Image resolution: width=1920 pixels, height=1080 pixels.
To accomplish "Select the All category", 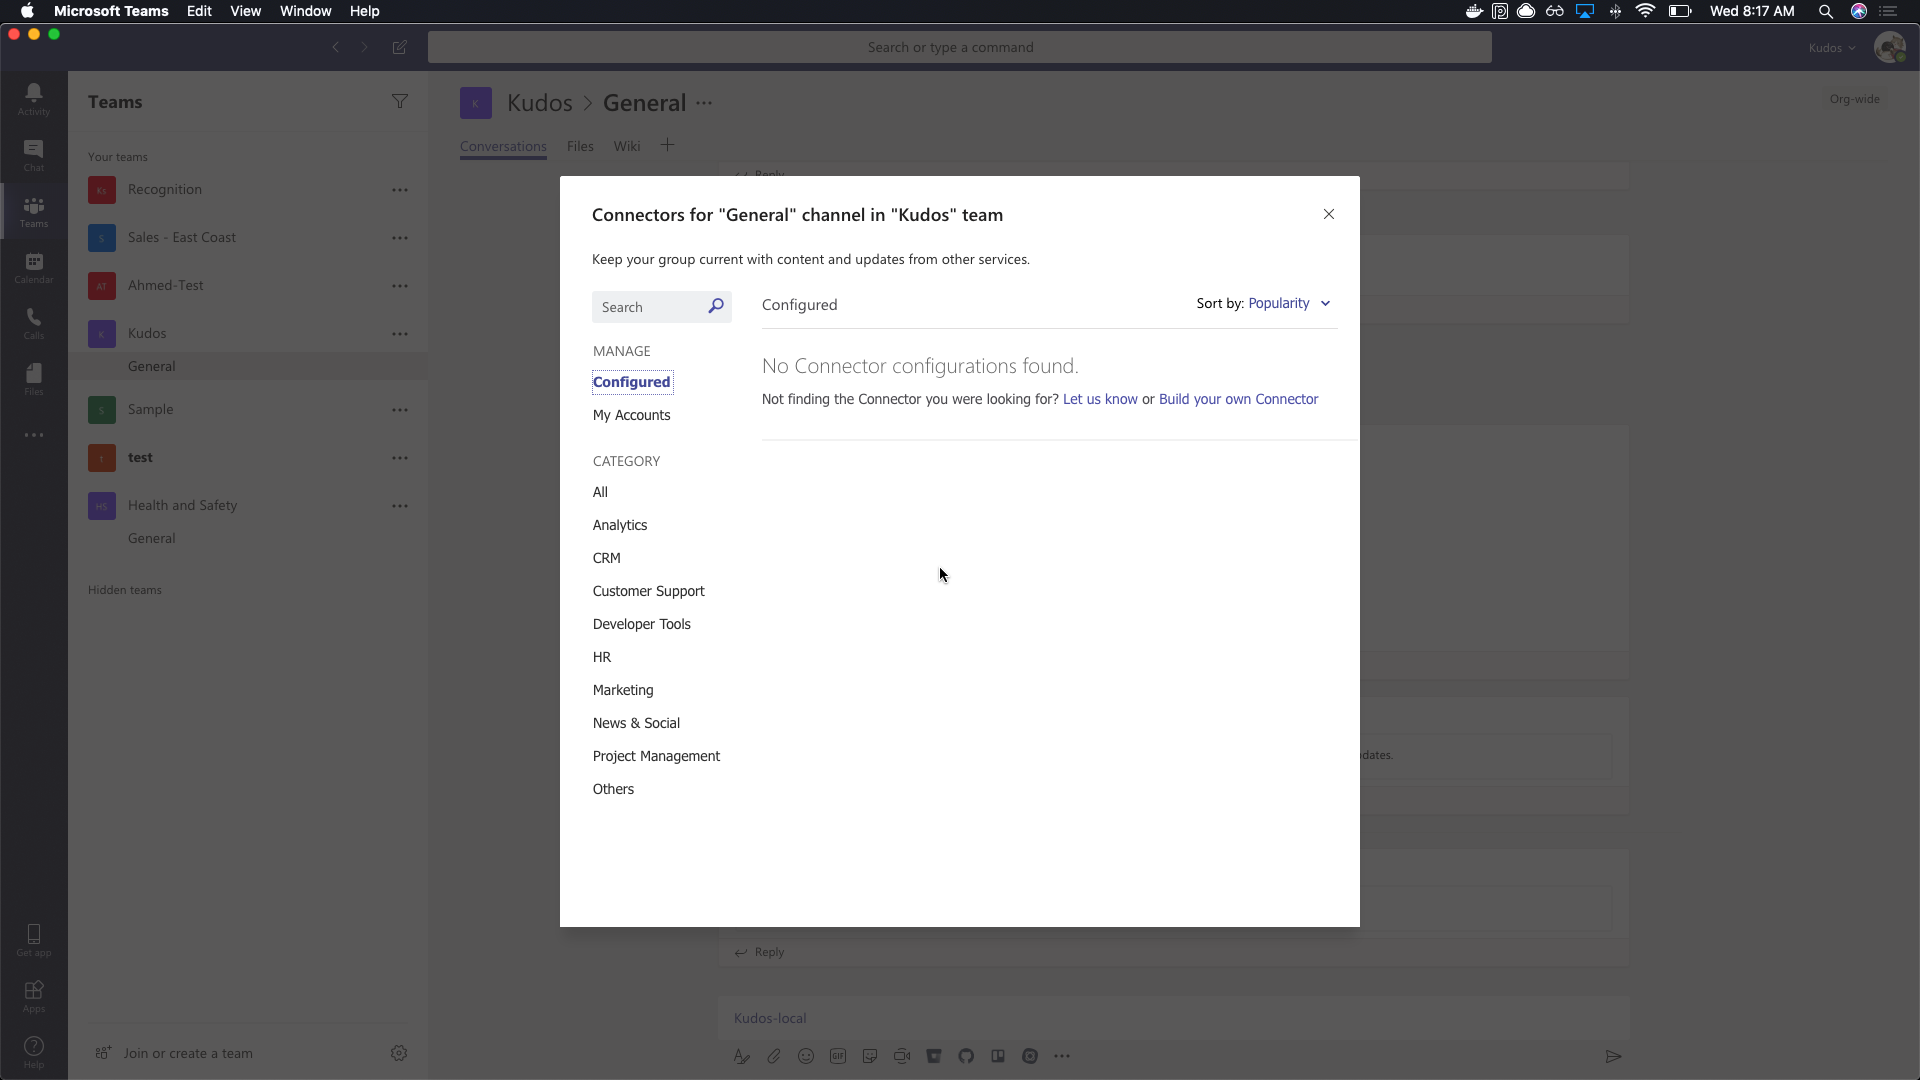I will [x=600, y=492].
